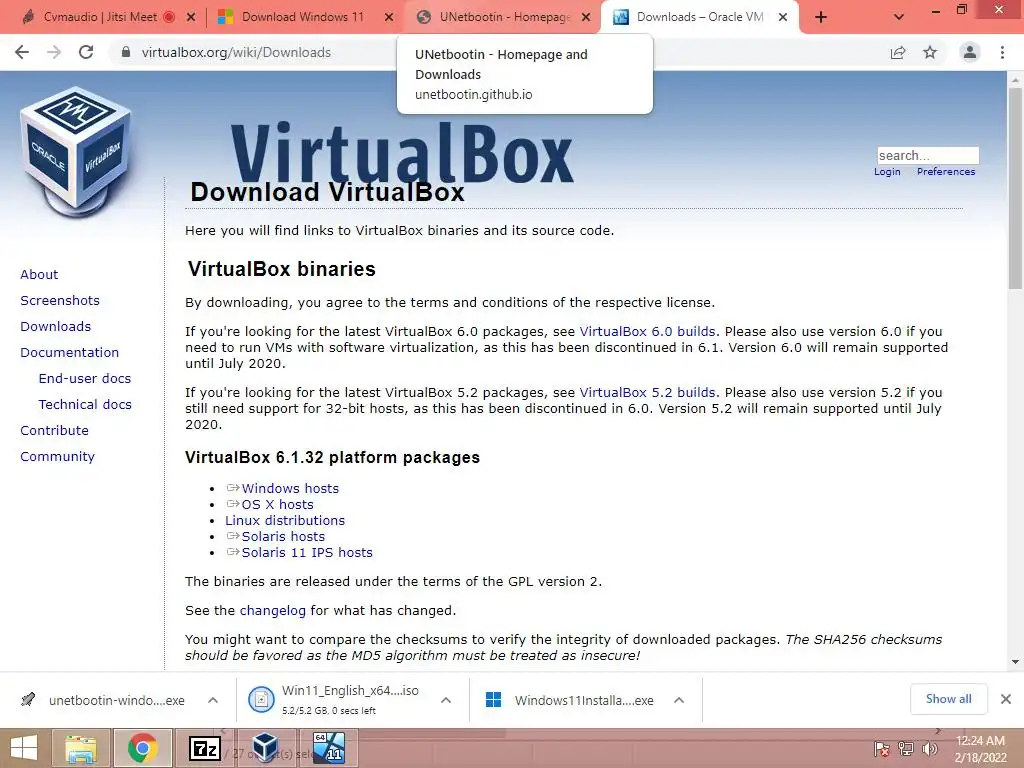
Task: Open Community in the sidebar
Action: pyautogui.click(x=57, y=456)
